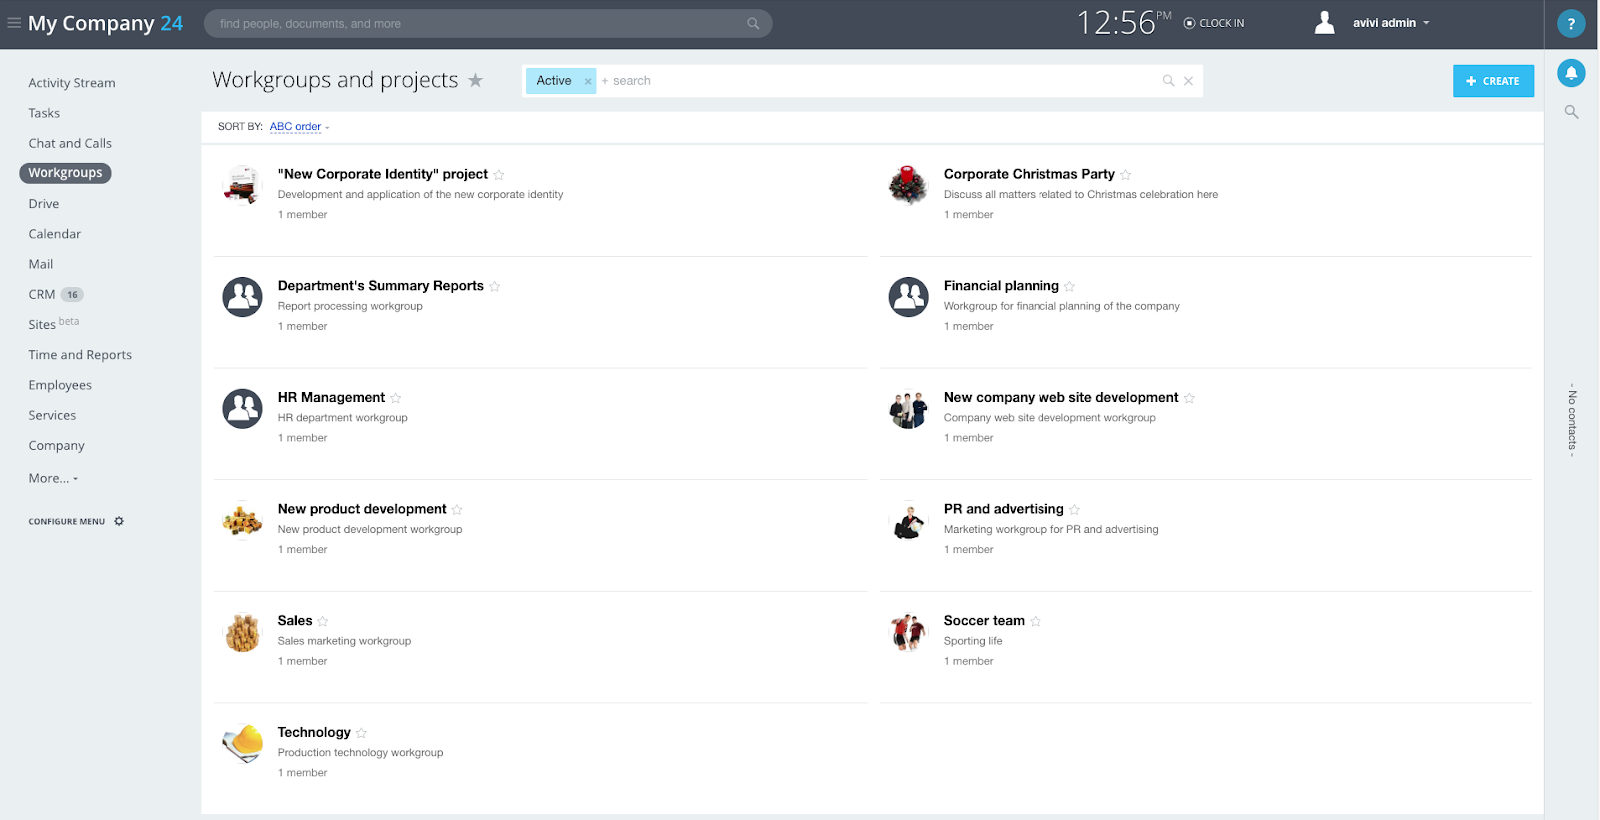Expand the avivi admin user menu
Image resolution: width=1600 pixels, height=820 pixels.
(x=1391, y=23)
